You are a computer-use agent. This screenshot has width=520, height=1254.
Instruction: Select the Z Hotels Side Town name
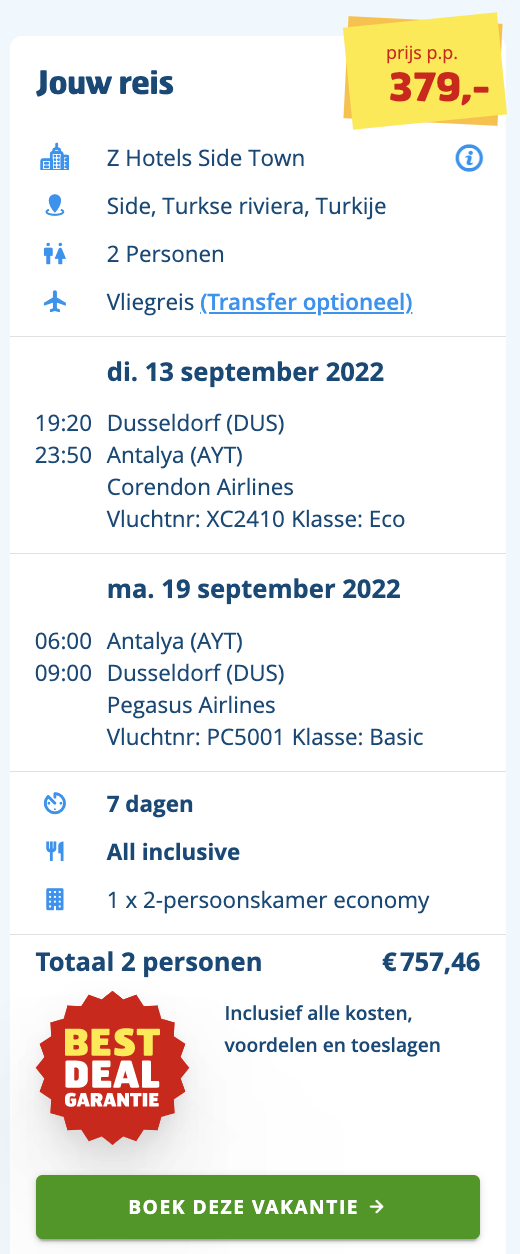206,158
